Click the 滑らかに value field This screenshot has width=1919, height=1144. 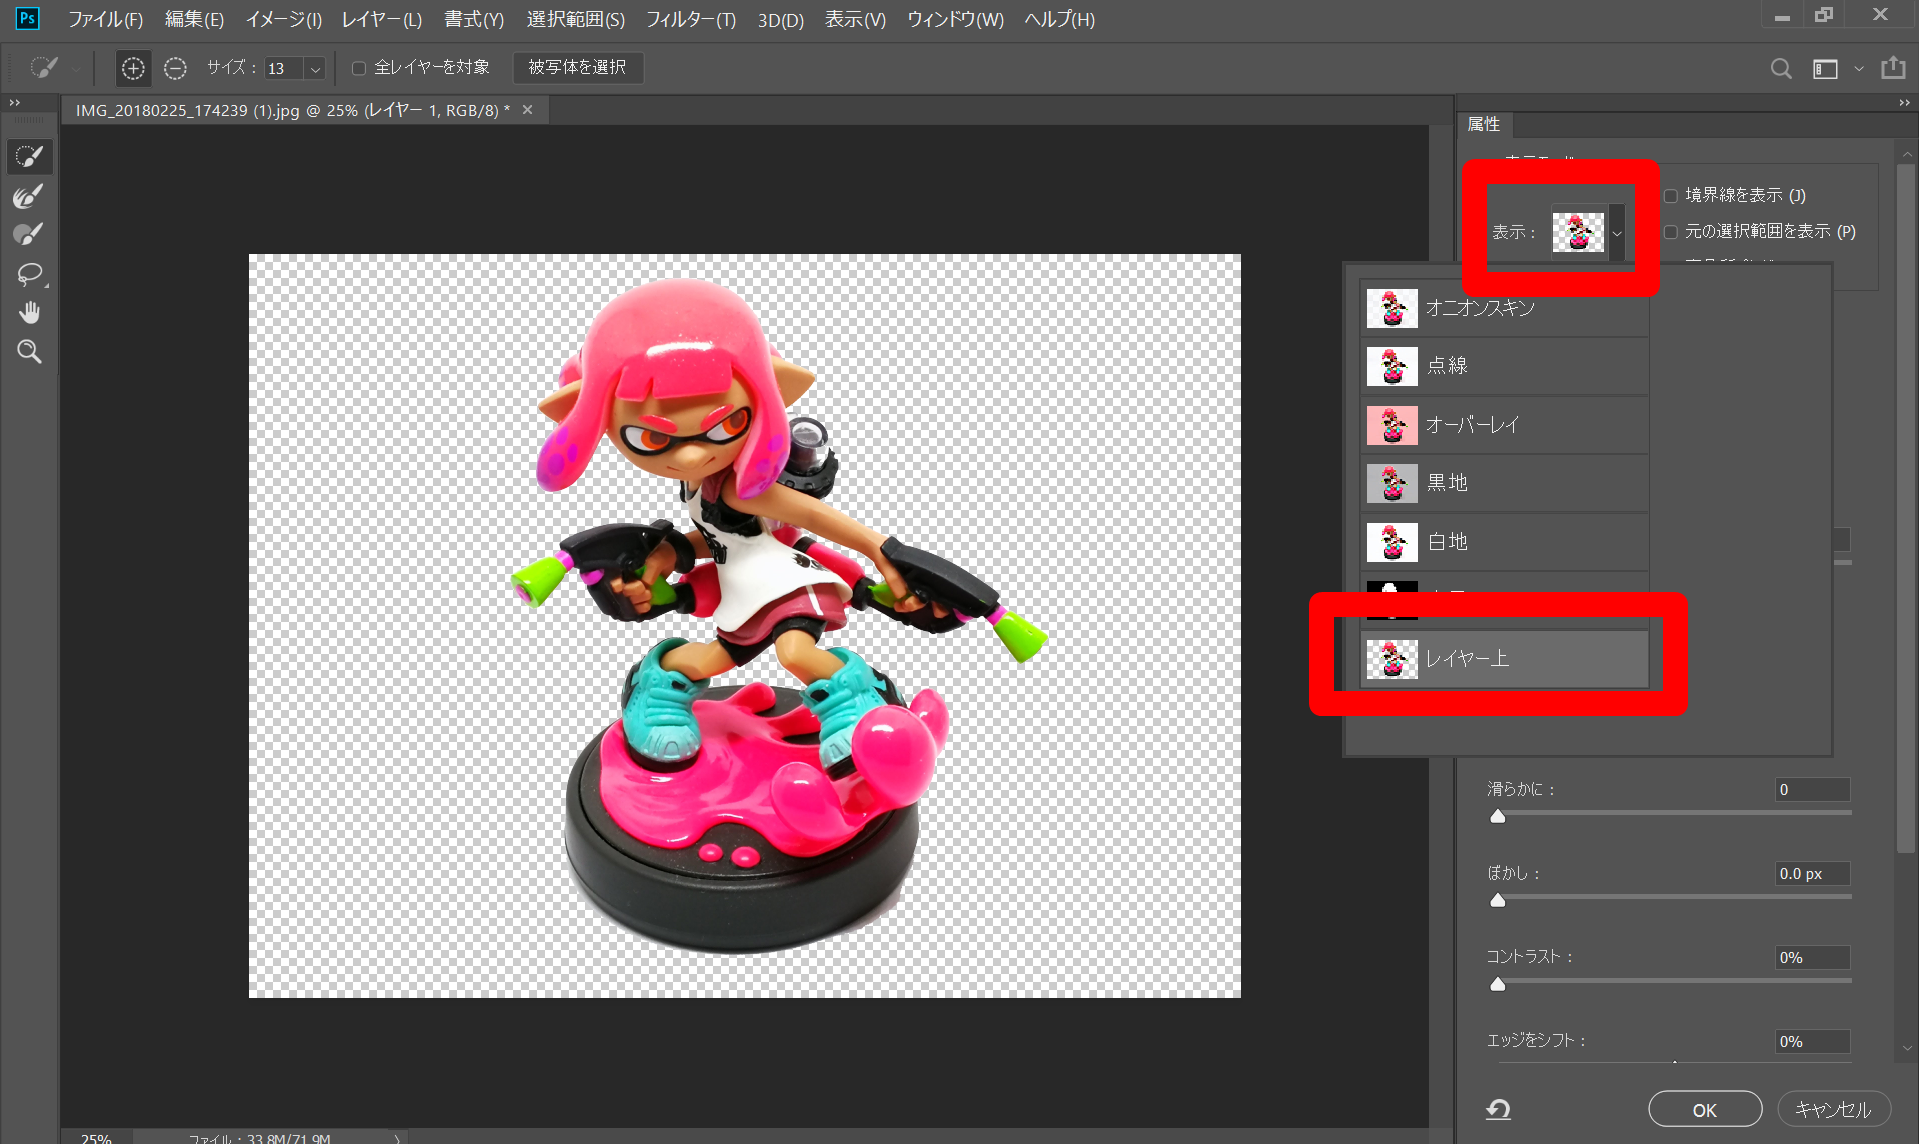pos(1812,789)
